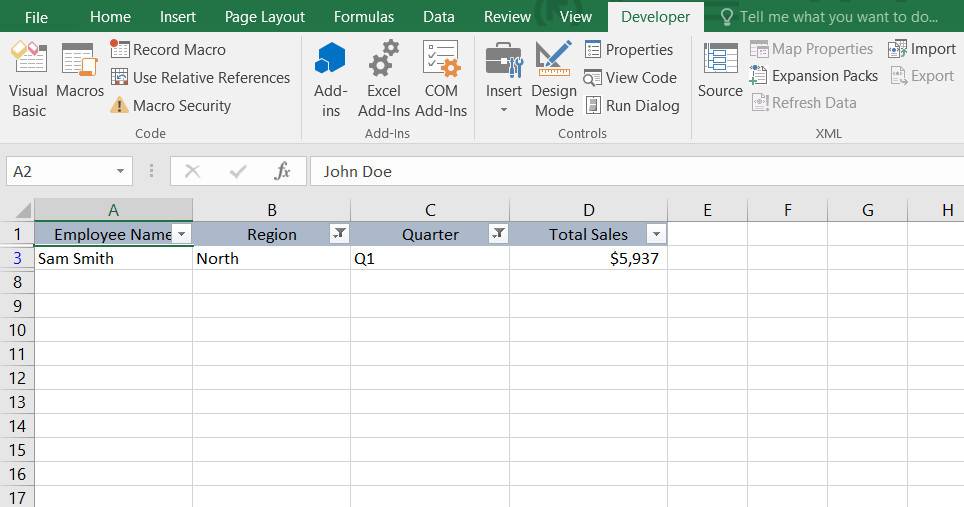Expand the Total Sales filter dropdown
This screenshot has height=507, width=964.
(x=656, y=234)
